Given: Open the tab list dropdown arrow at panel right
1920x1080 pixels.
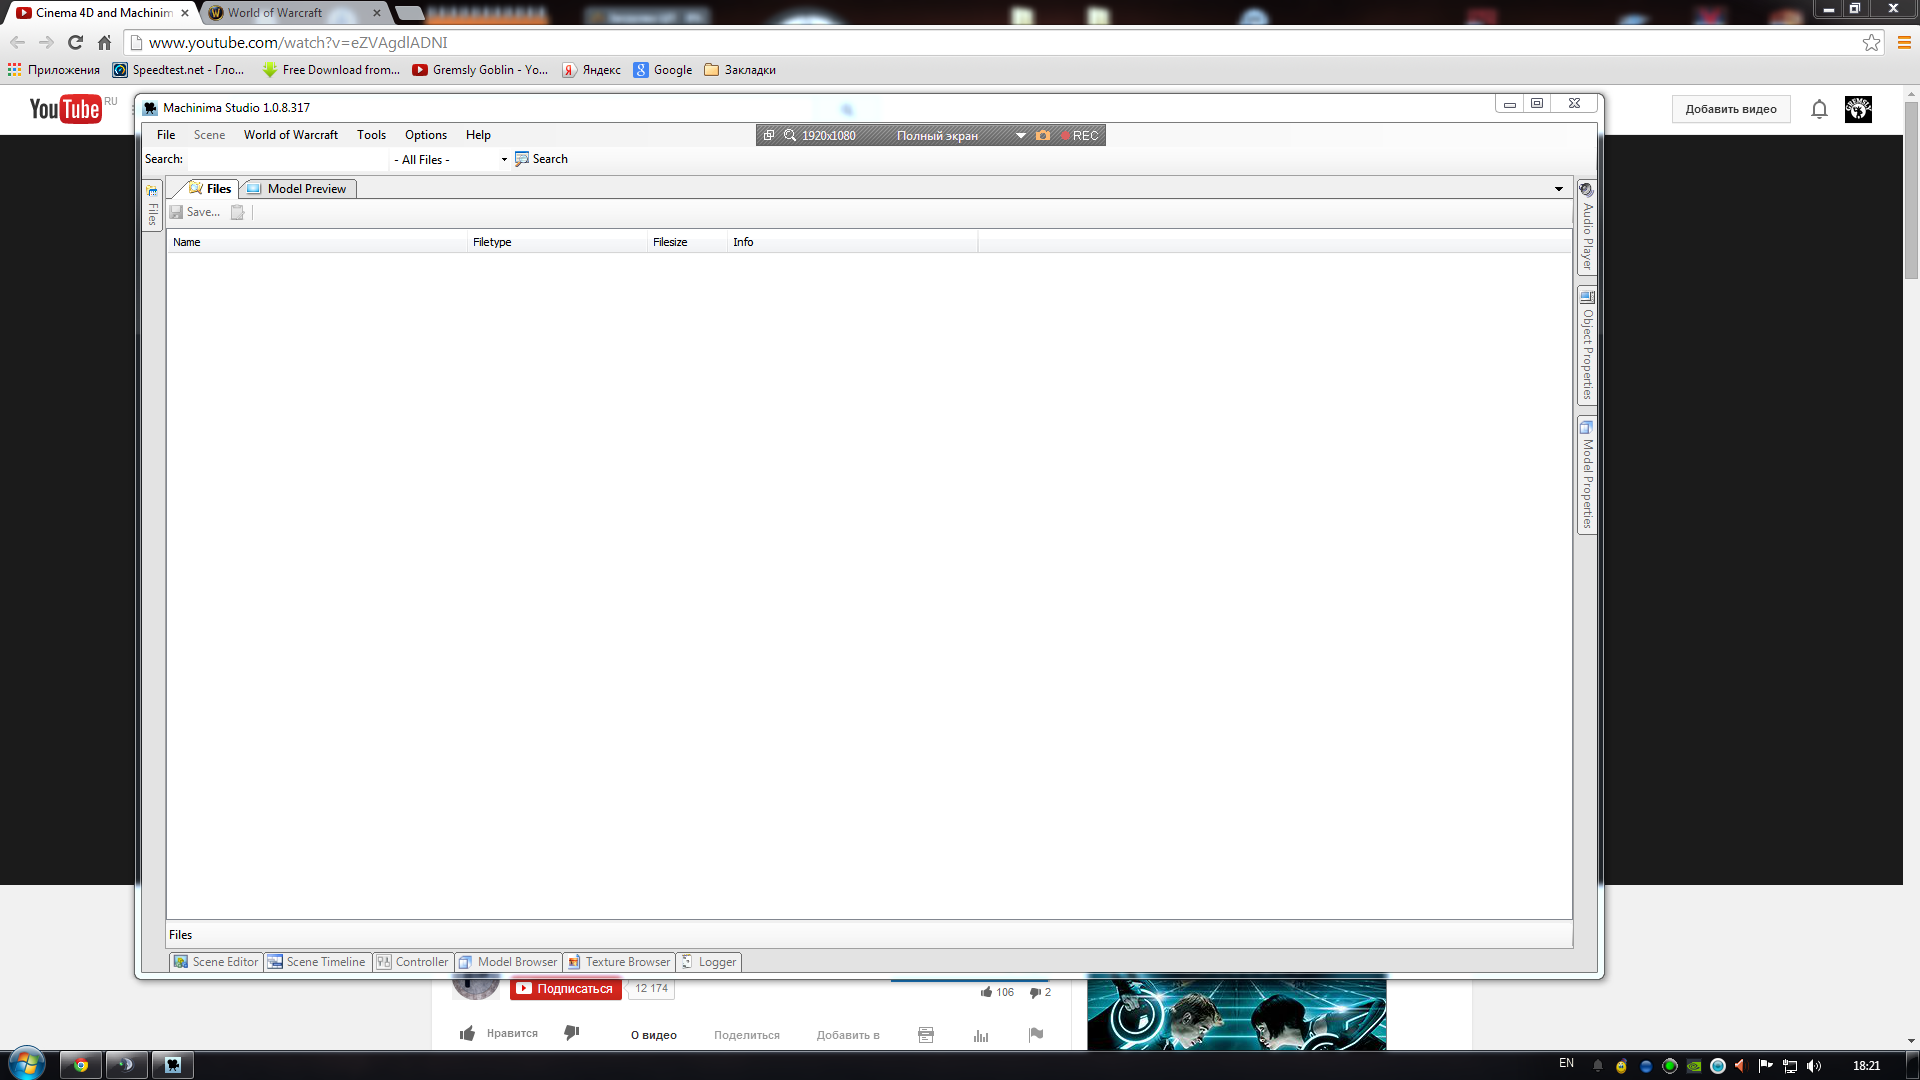Looking at the screenshot, I should [1558, 189].
